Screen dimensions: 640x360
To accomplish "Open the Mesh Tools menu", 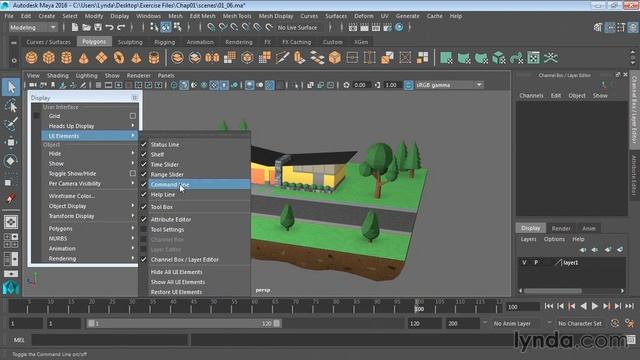I will [x=237, y=16].
